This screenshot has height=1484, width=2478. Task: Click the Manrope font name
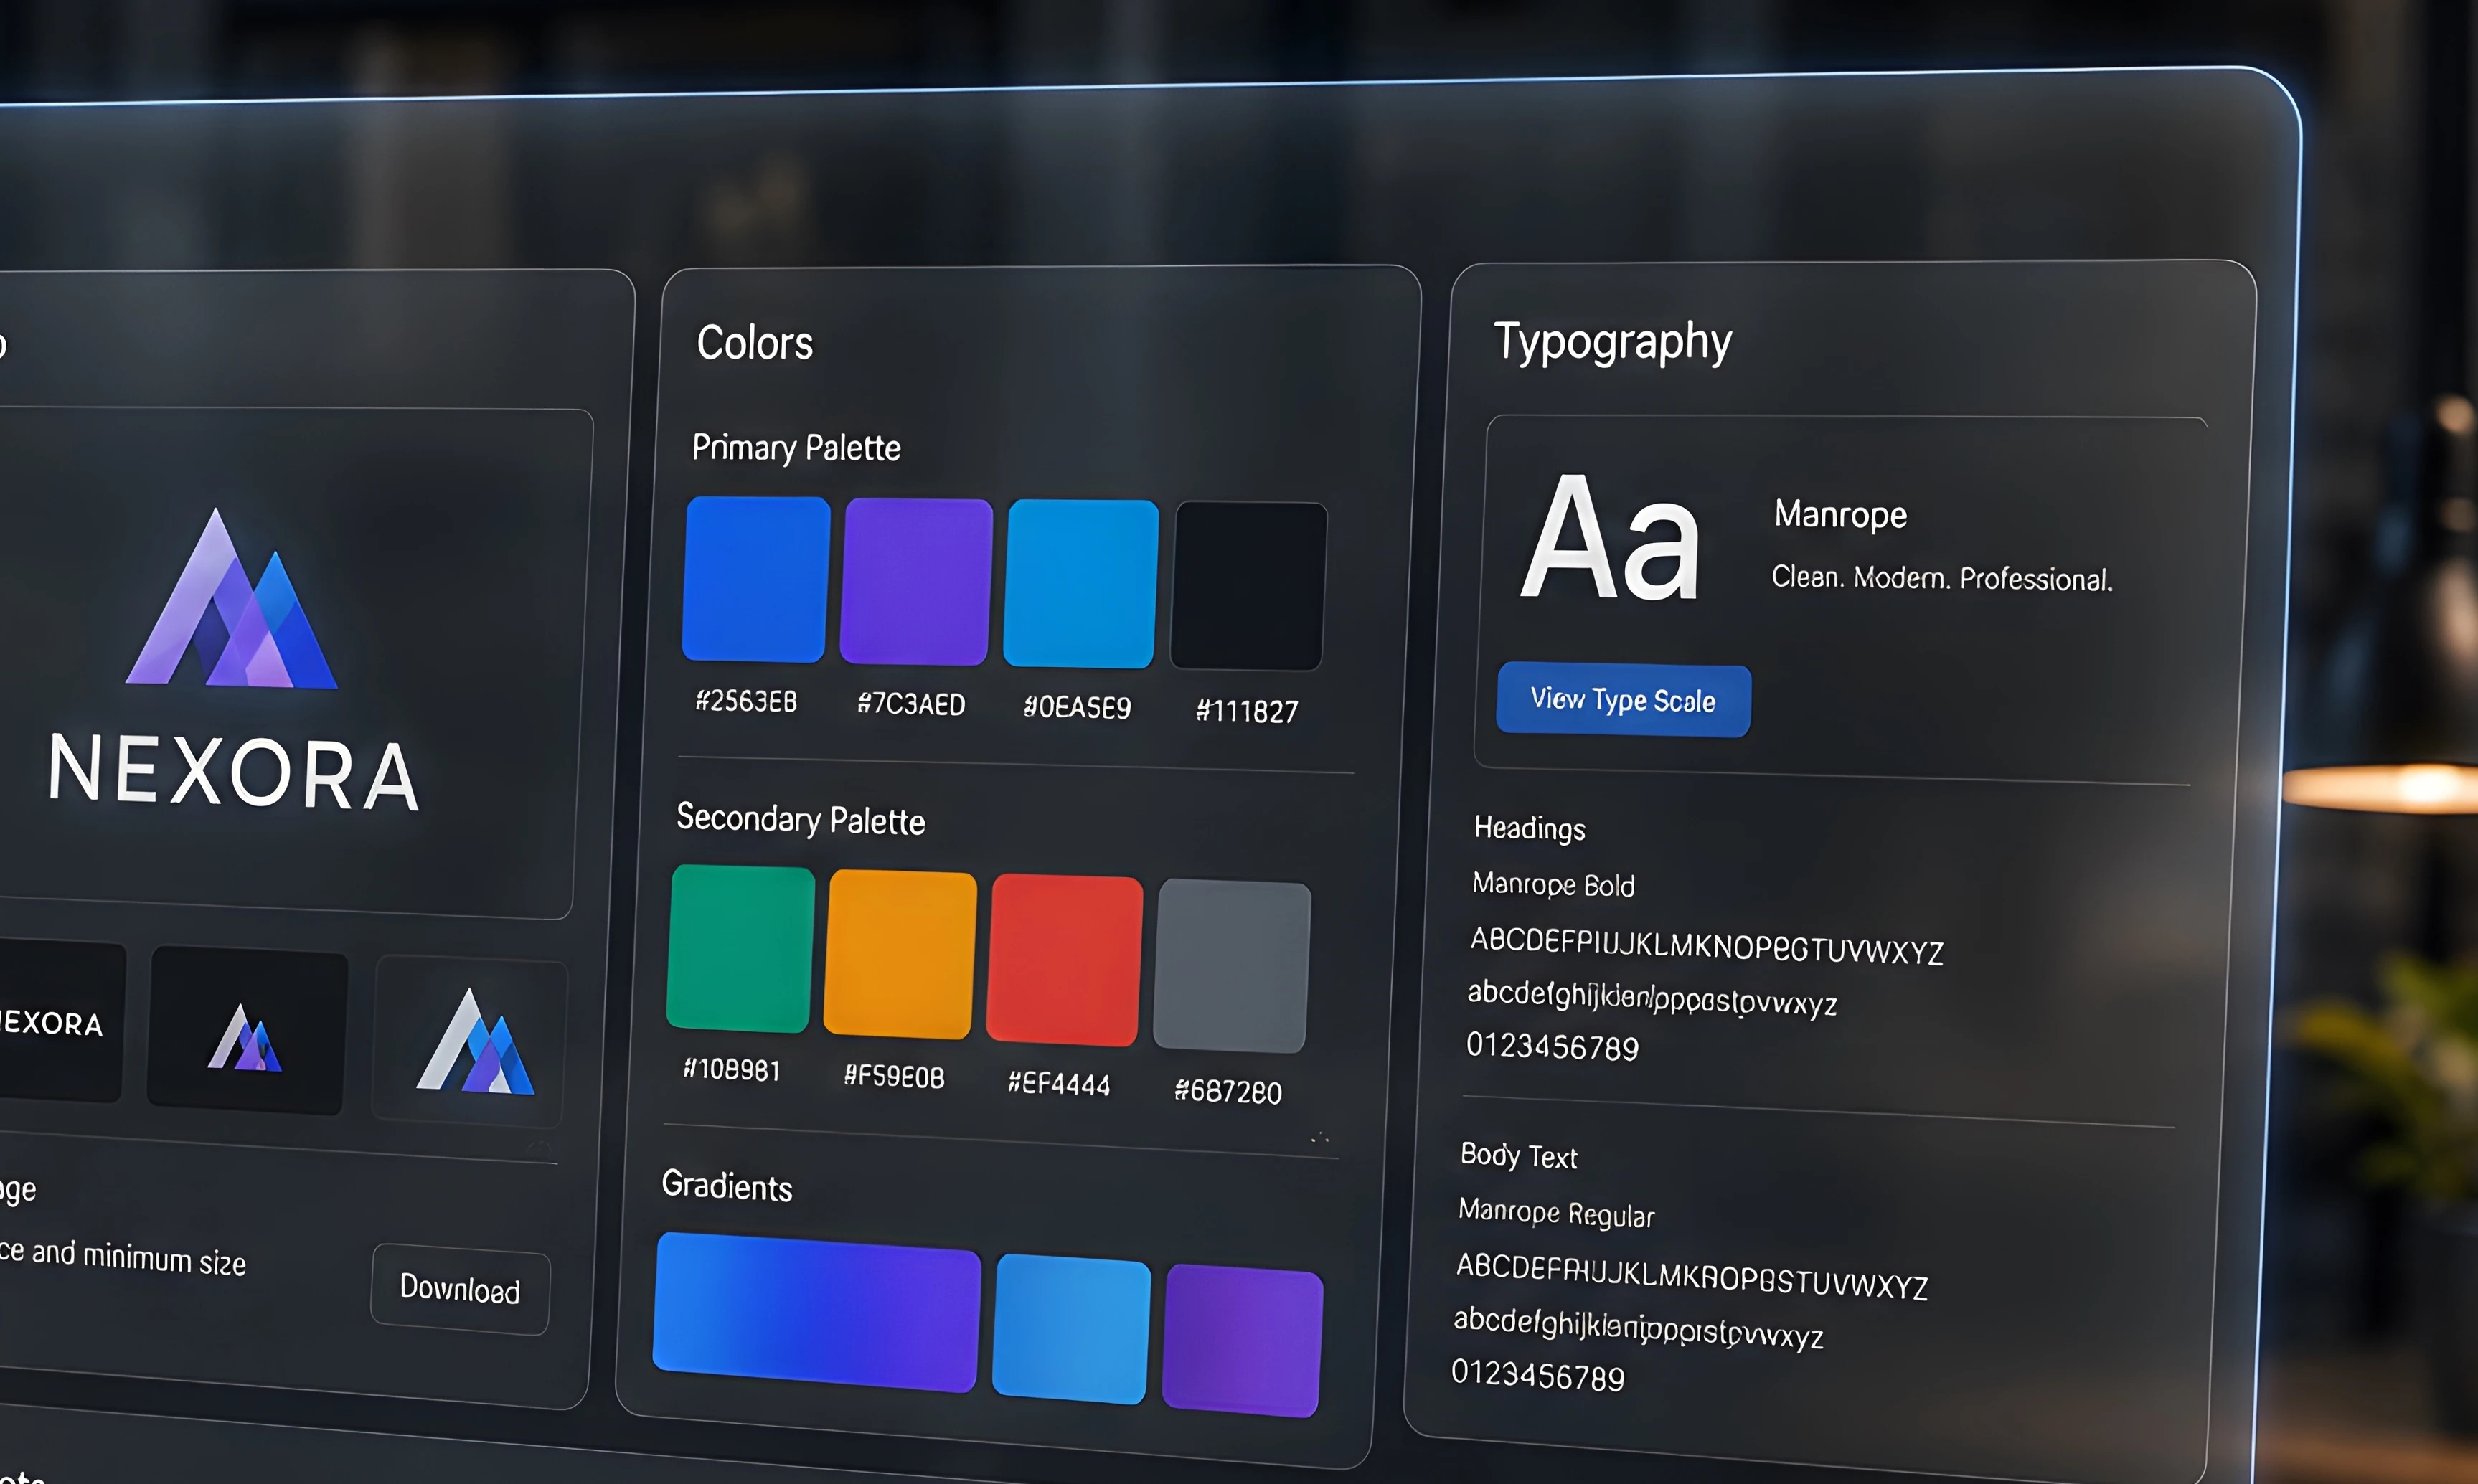(1840, 515)
